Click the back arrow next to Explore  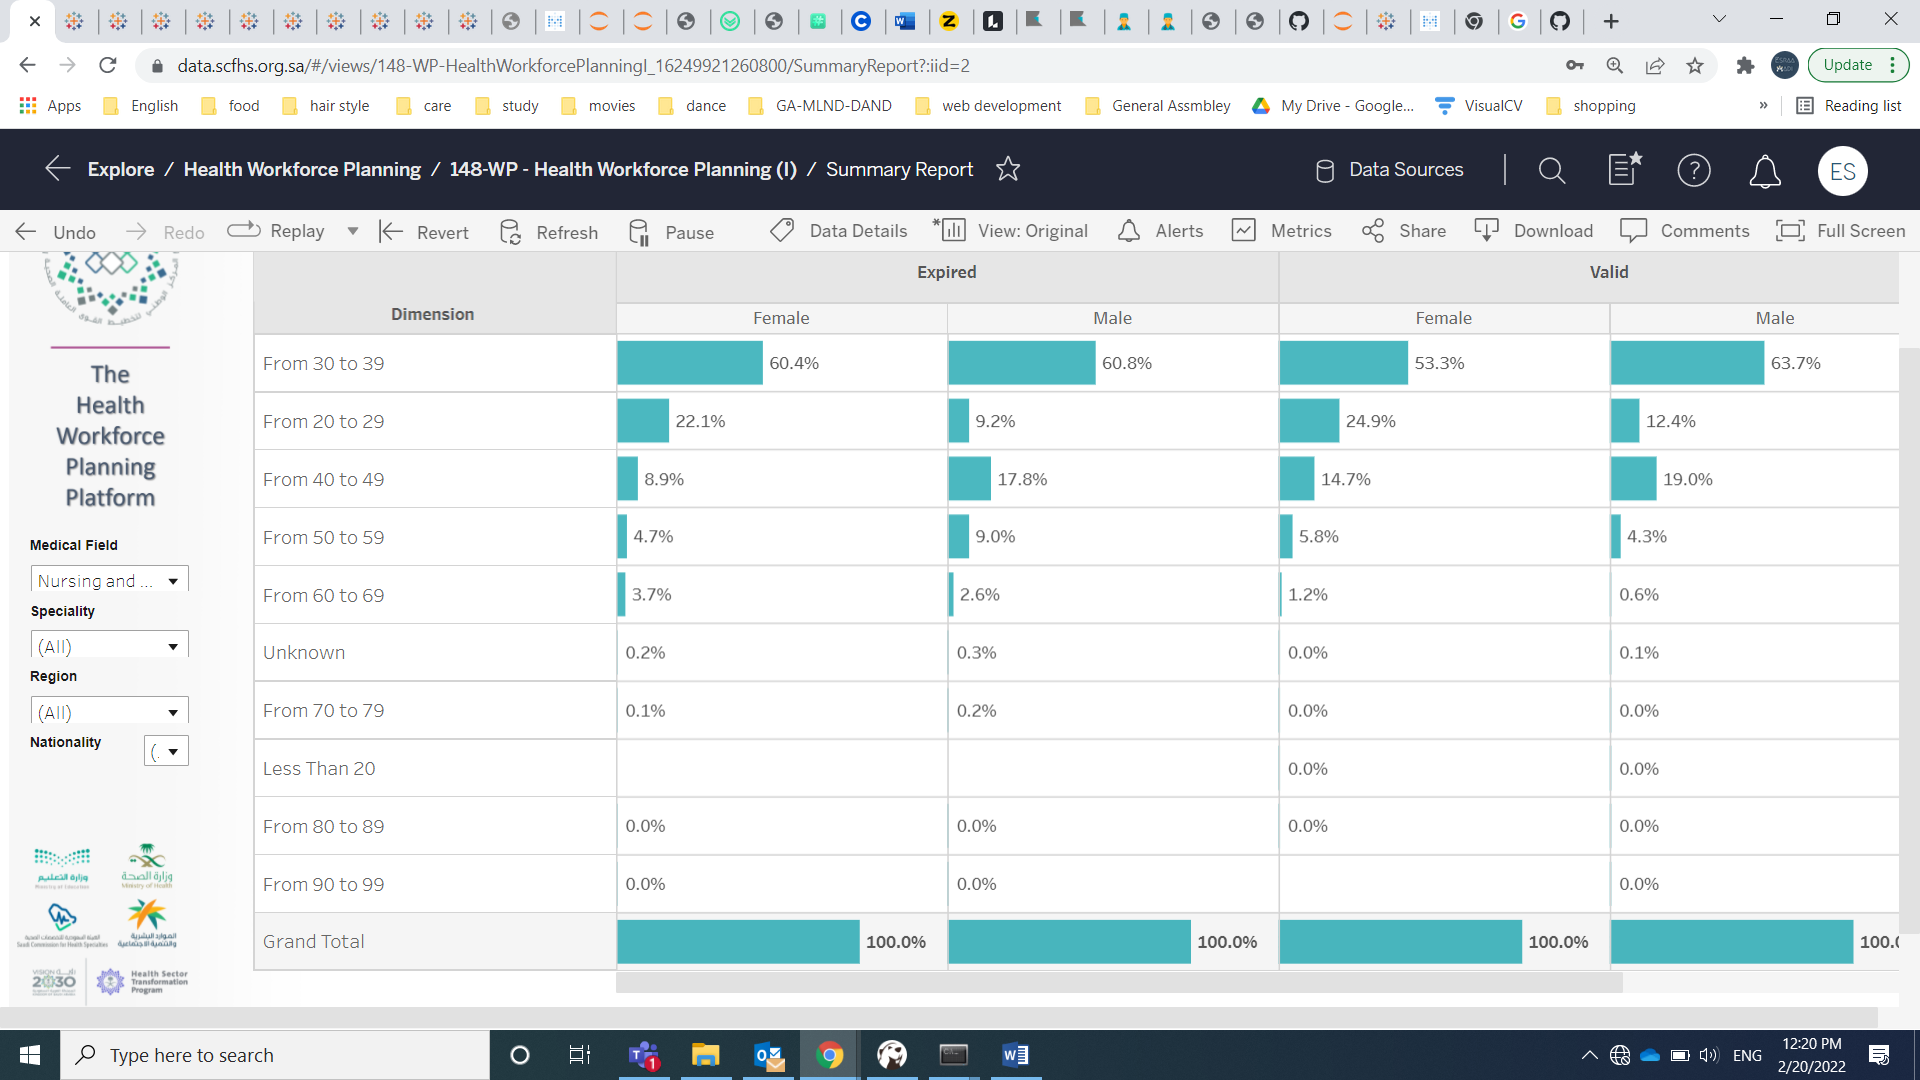[57, 169]
